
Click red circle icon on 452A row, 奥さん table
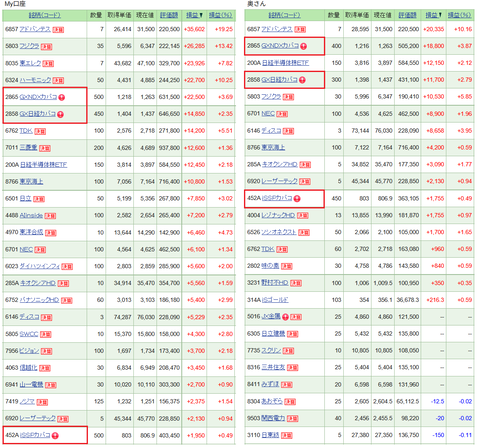click(x=297, y=199)
